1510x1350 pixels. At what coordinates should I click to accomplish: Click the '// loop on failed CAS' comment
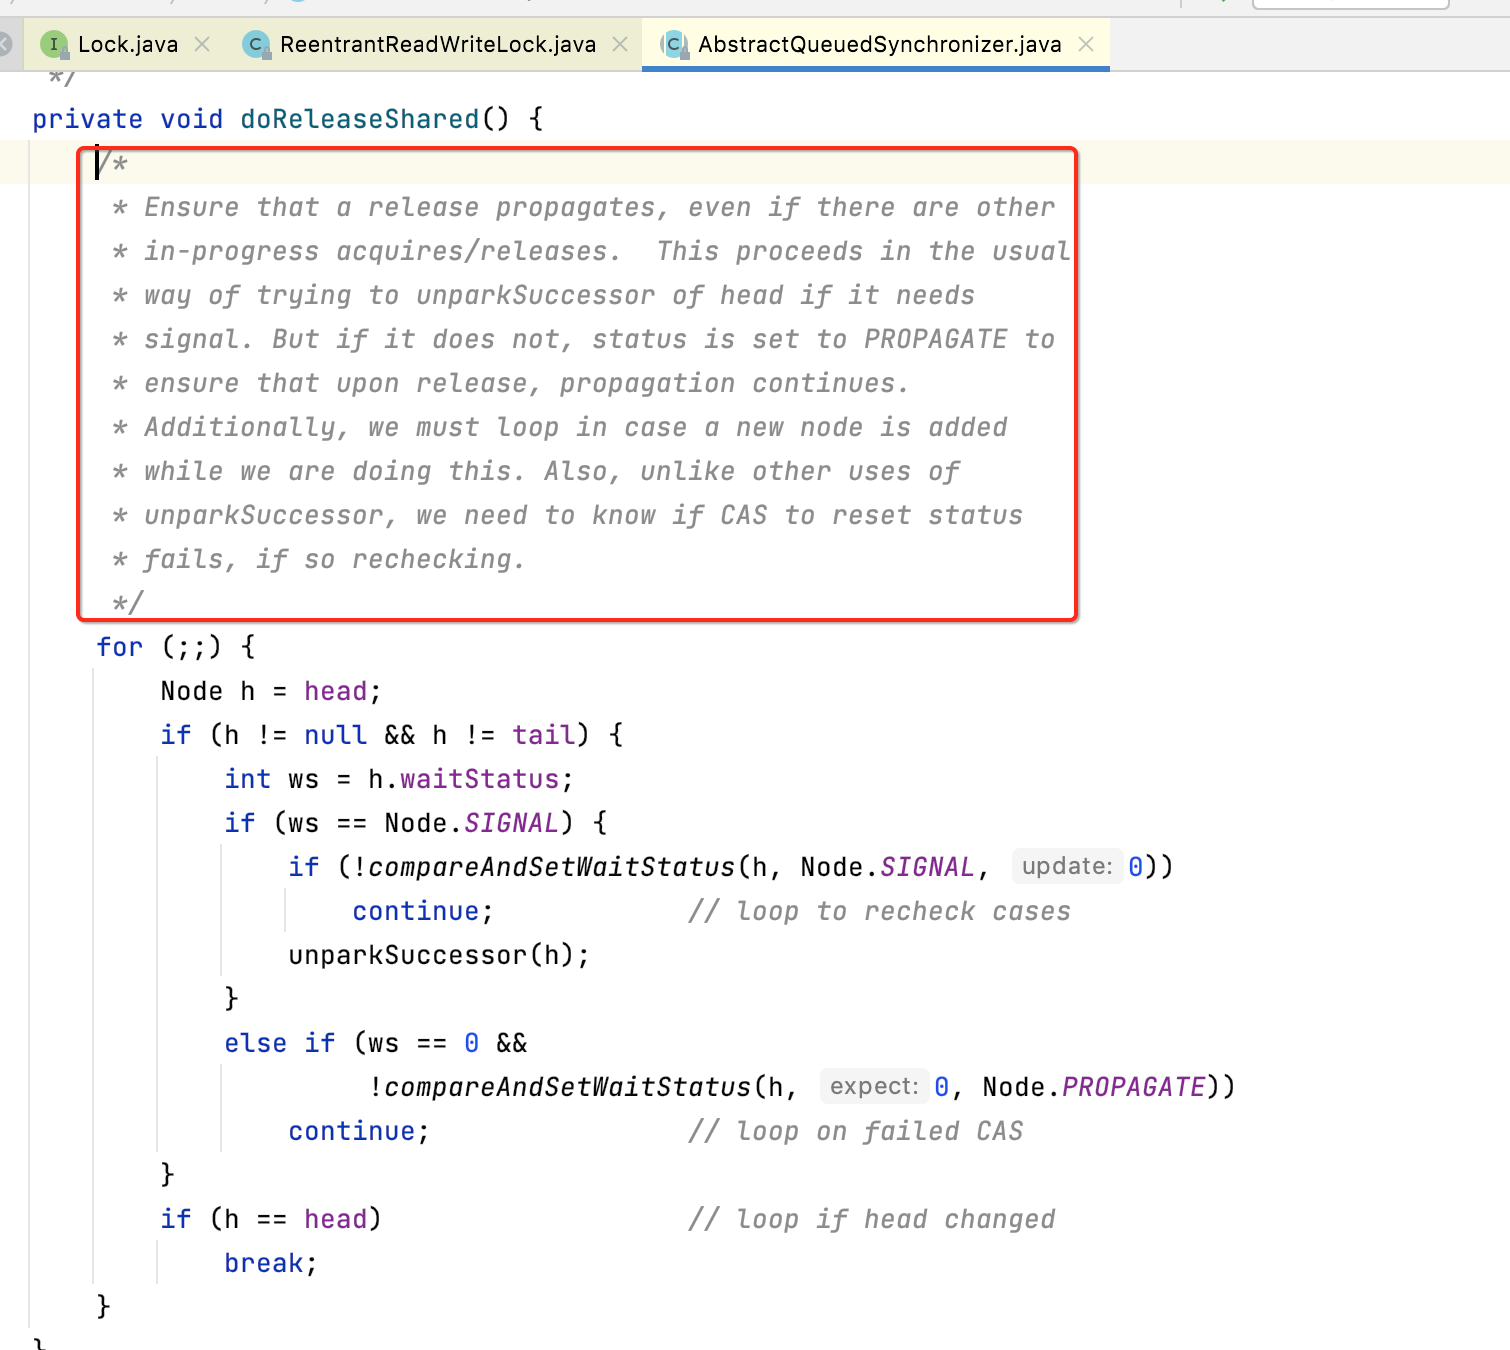[x=855, y=1131]
